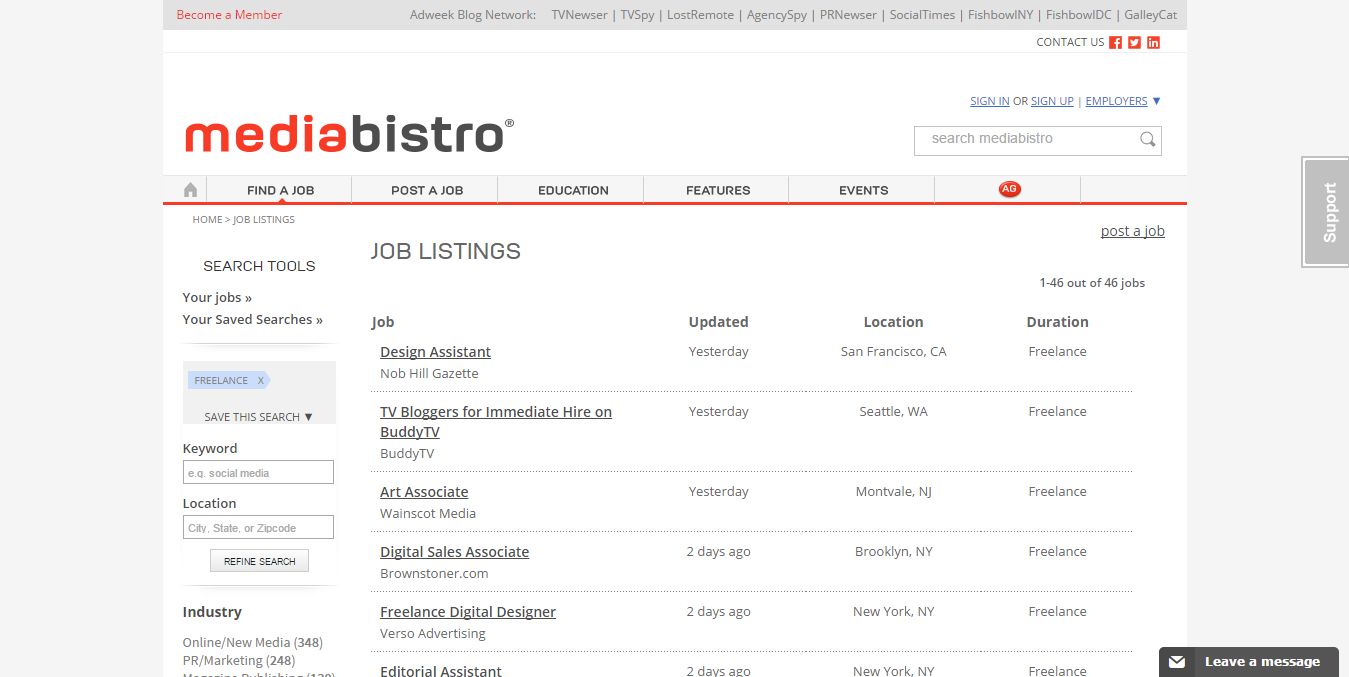The image size is (1349, 677).
Task: Open the GalleyCat blog link
Action: coord(1150,15)
